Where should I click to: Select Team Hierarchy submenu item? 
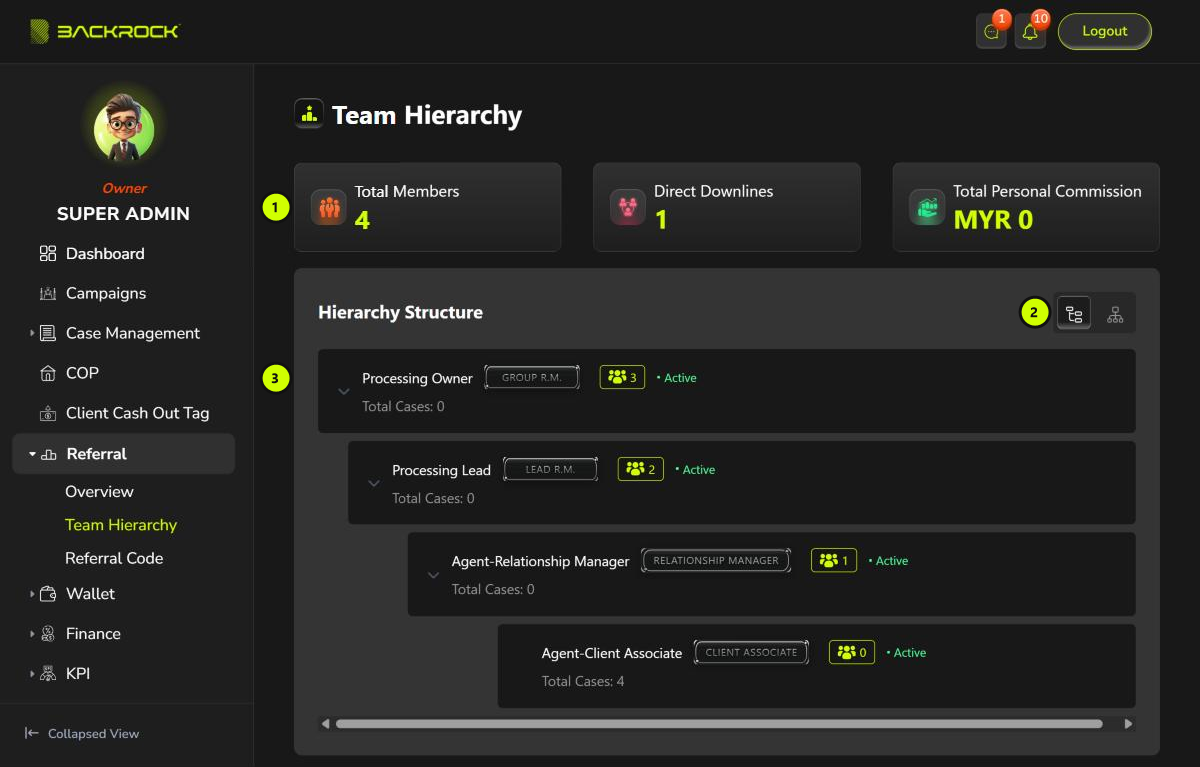tap(121, 525)
